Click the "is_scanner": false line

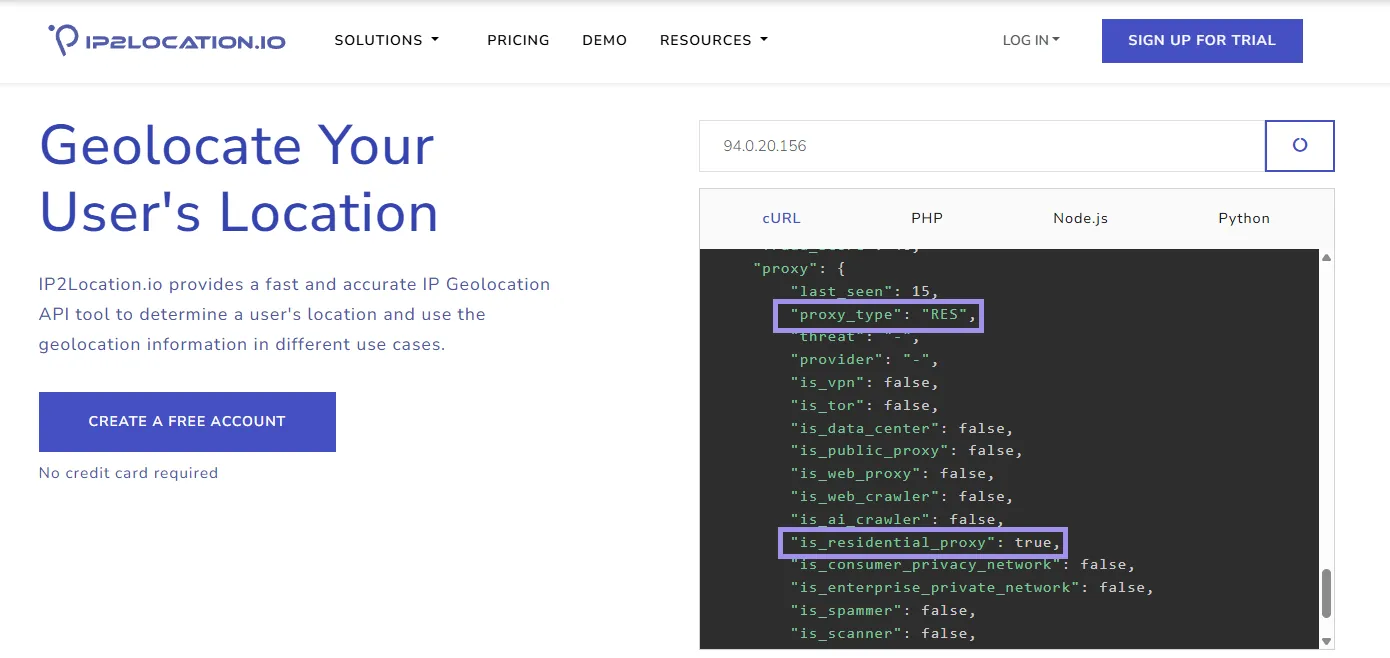(884, 634)
